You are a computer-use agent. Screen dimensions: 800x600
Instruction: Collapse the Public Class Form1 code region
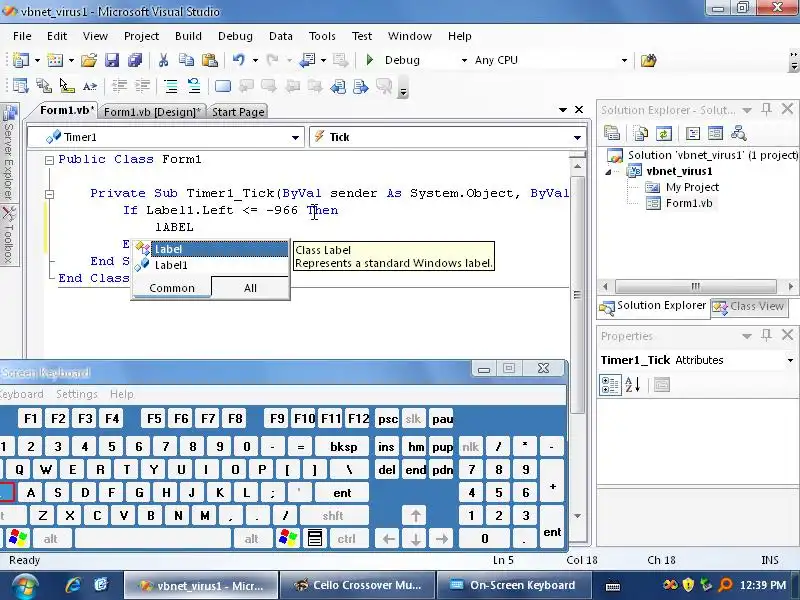pyautogui.click(x=49, y=160)
